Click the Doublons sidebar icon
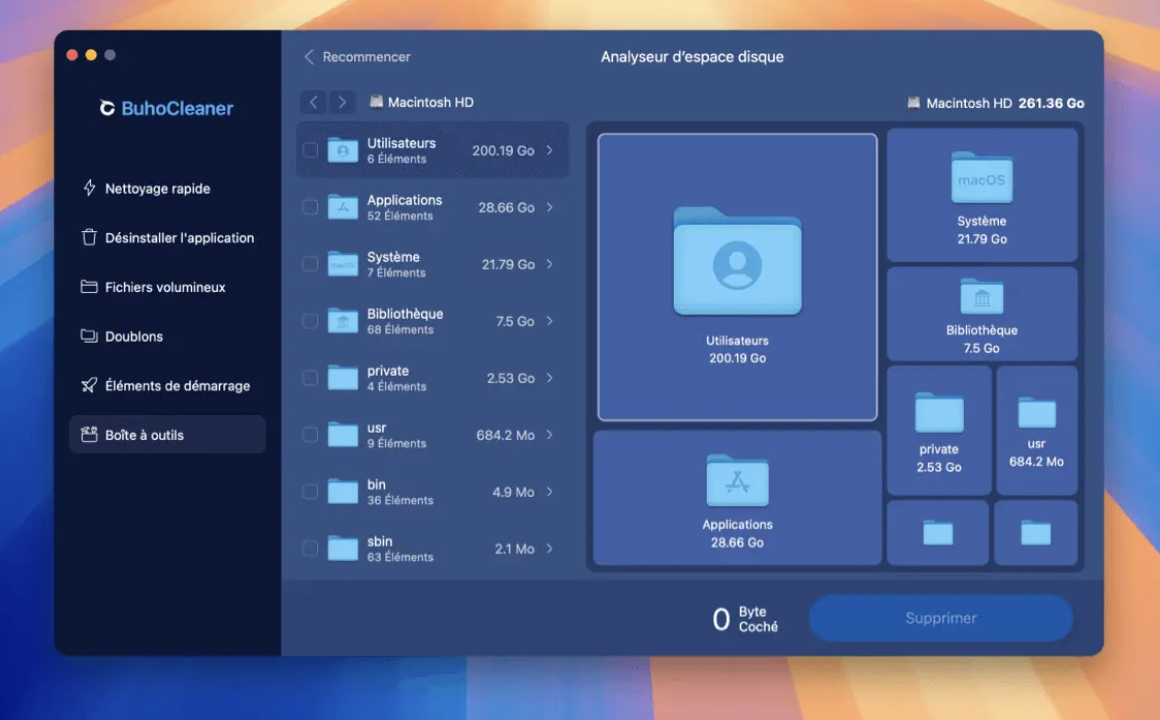 [x=89, y=336]
